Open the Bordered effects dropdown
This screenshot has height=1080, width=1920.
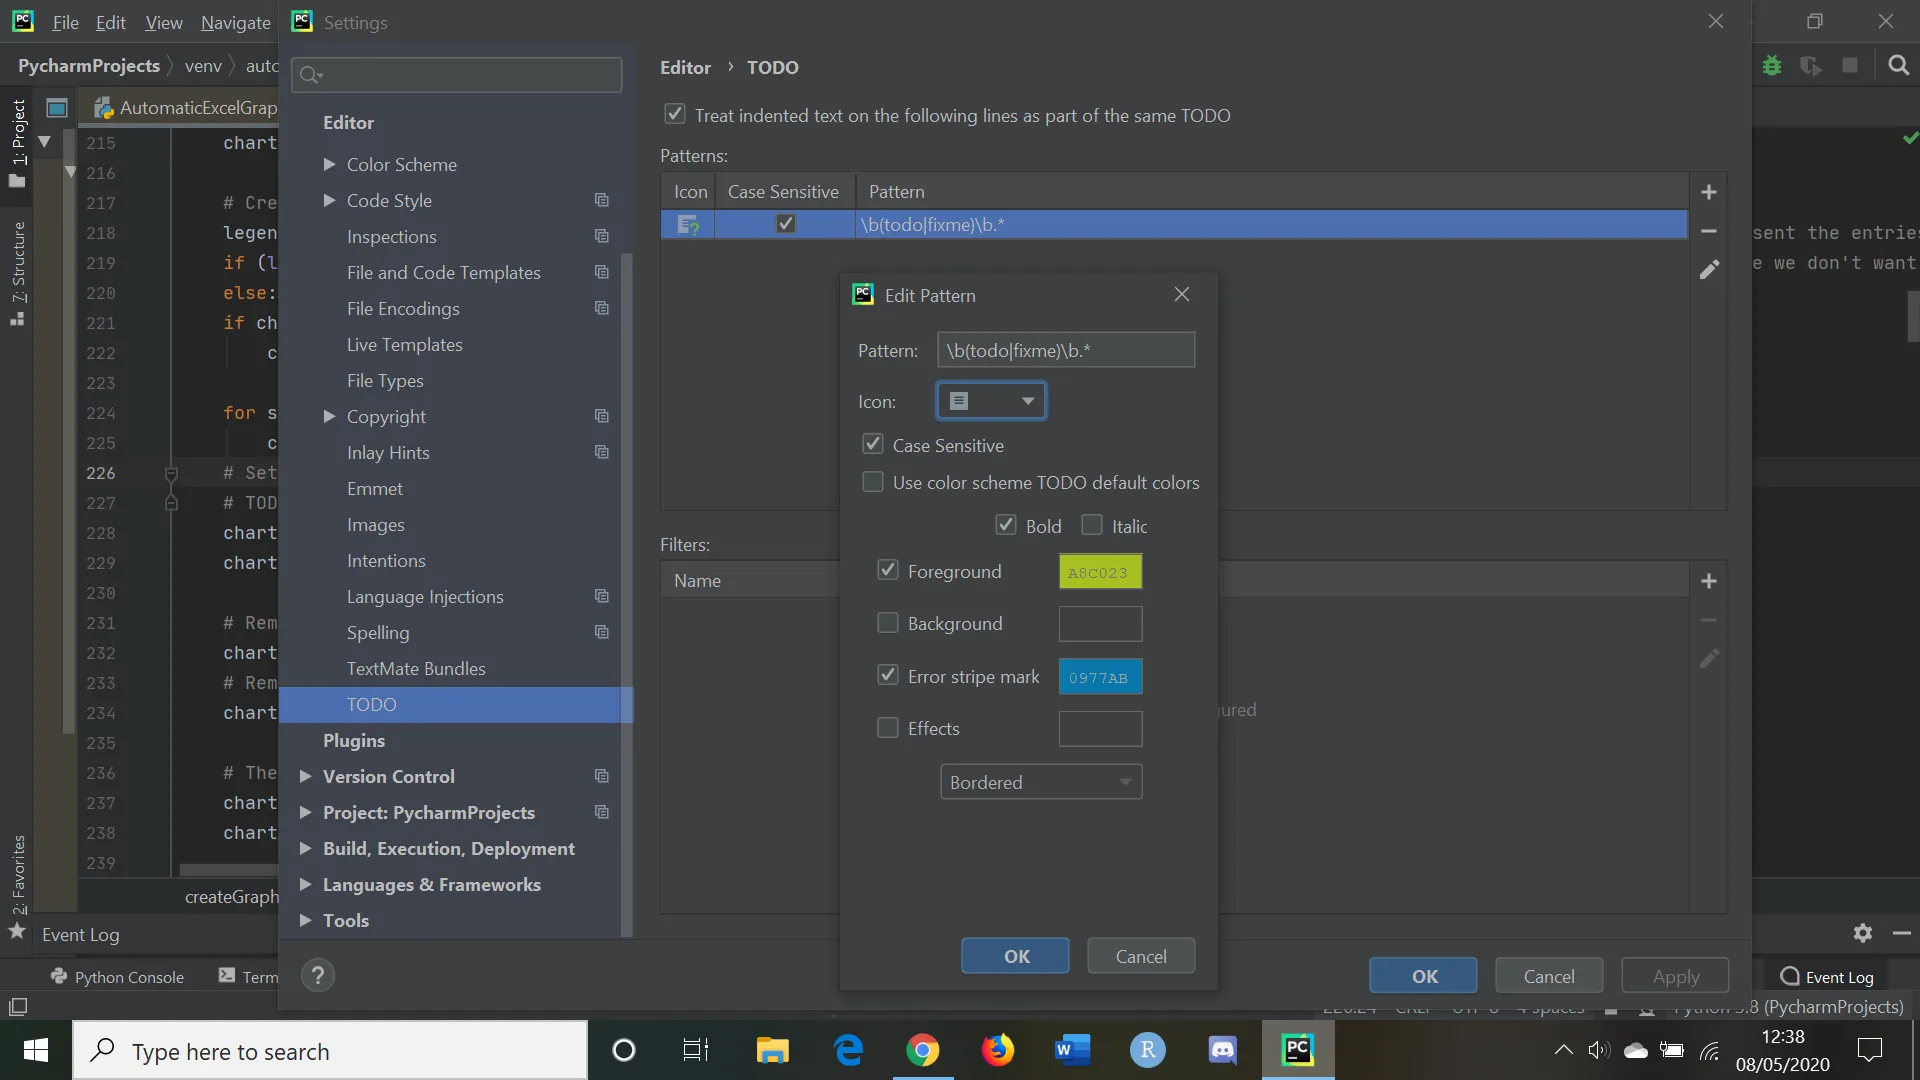point(1040,782)
